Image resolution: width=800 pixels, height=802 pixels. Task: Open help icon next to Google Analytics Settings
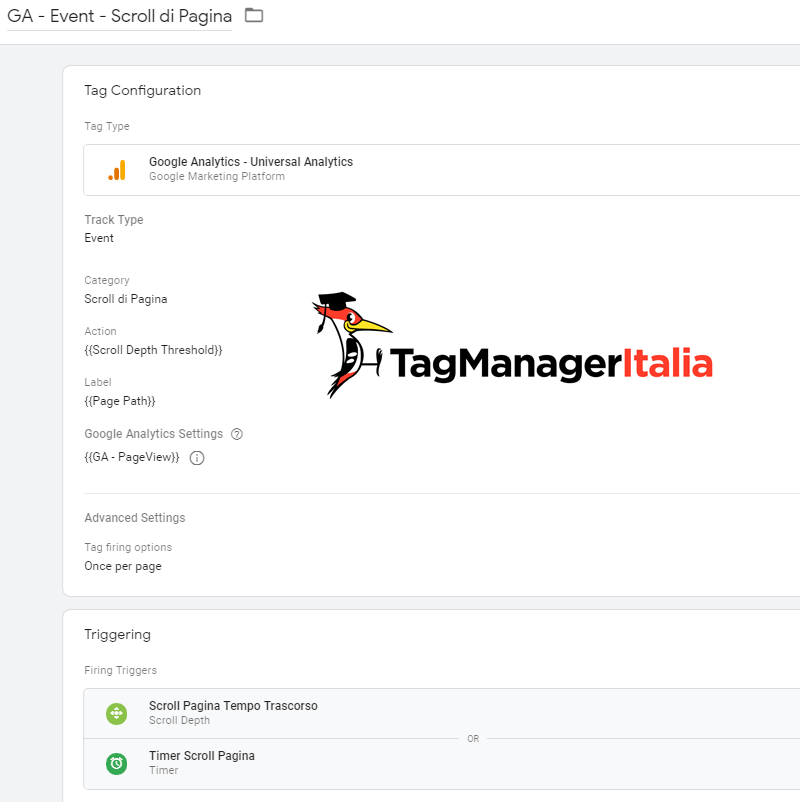coord(237,434)
